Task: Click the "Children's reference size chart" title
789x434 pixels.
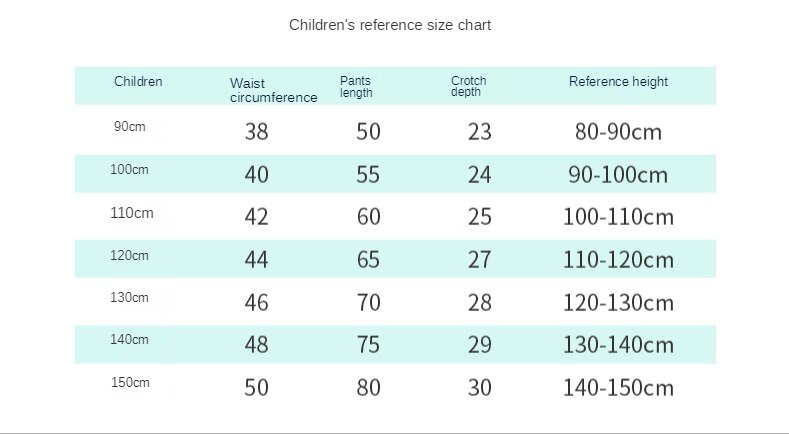Action: [390, 25]
